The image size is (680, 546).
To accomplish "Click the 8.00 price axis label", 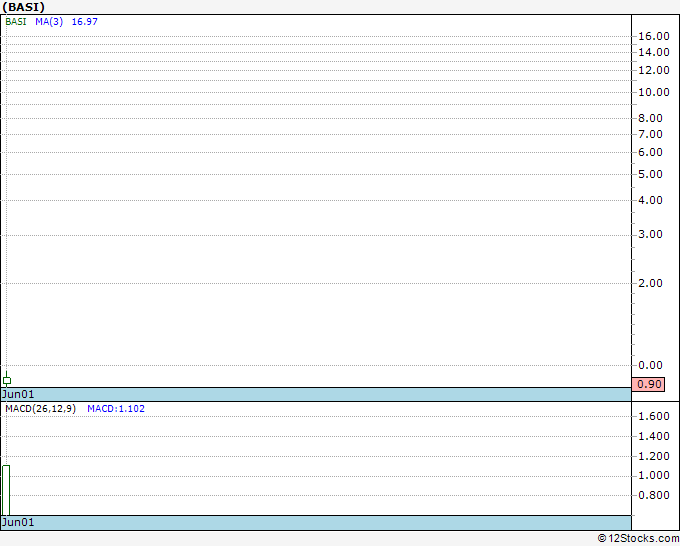I will (x=651, y=118).
